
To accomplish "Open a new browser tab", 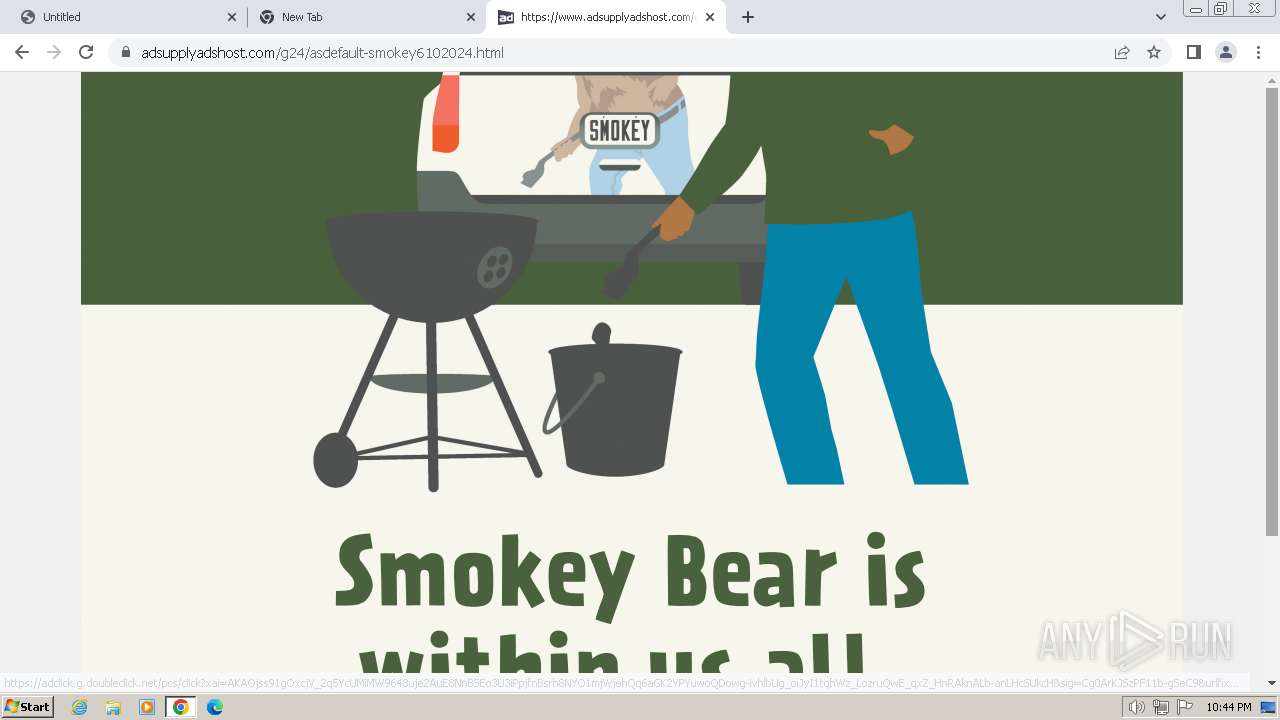I will click(x=747, y=17).
